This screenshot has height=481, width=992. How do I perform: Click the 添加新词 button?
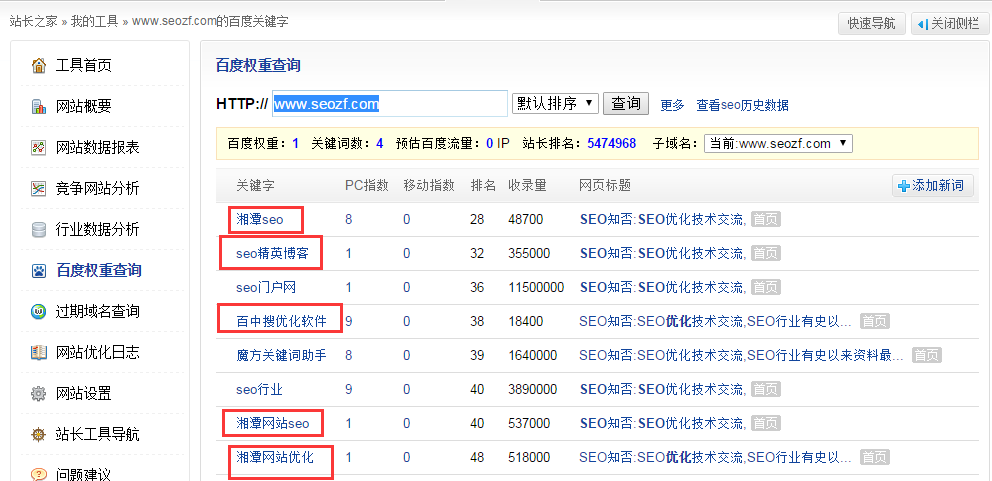933,186
